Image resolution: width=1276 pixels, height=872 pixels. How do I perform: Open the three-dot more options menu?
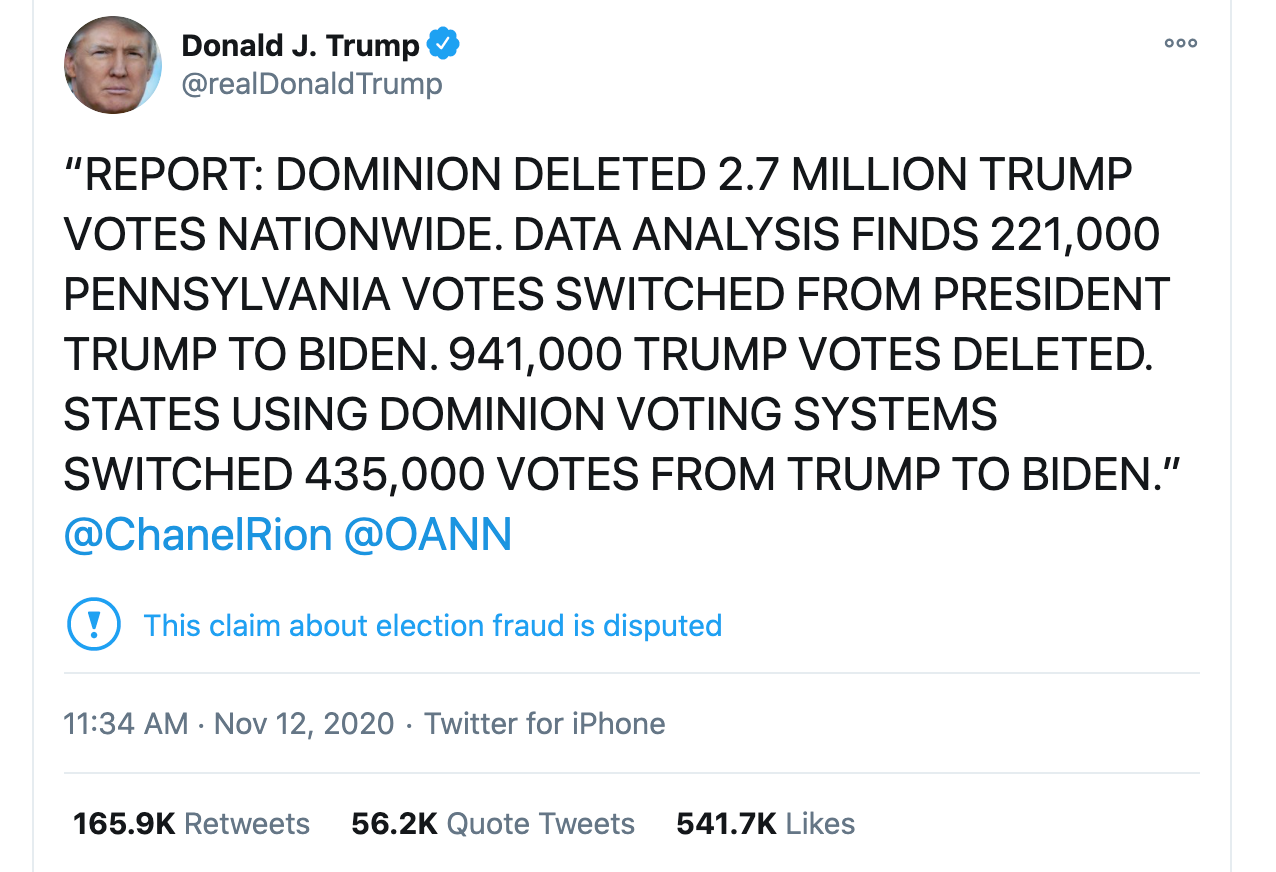pos(1180,44)
